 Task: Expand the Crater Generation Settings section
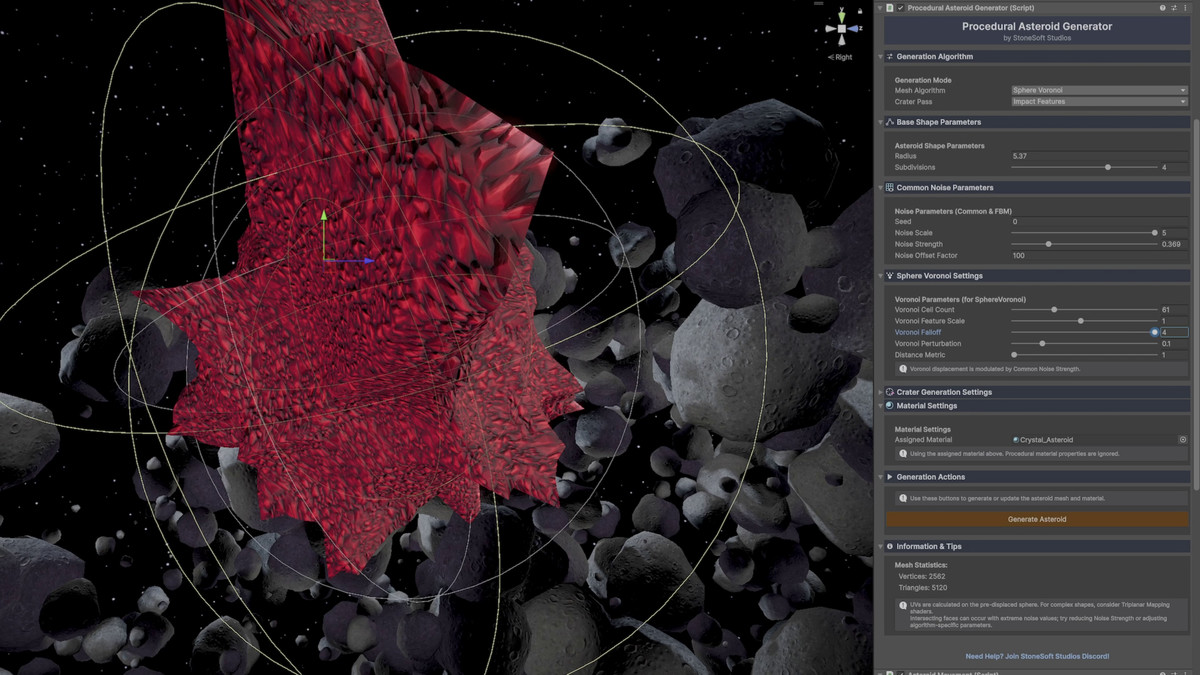881,392
